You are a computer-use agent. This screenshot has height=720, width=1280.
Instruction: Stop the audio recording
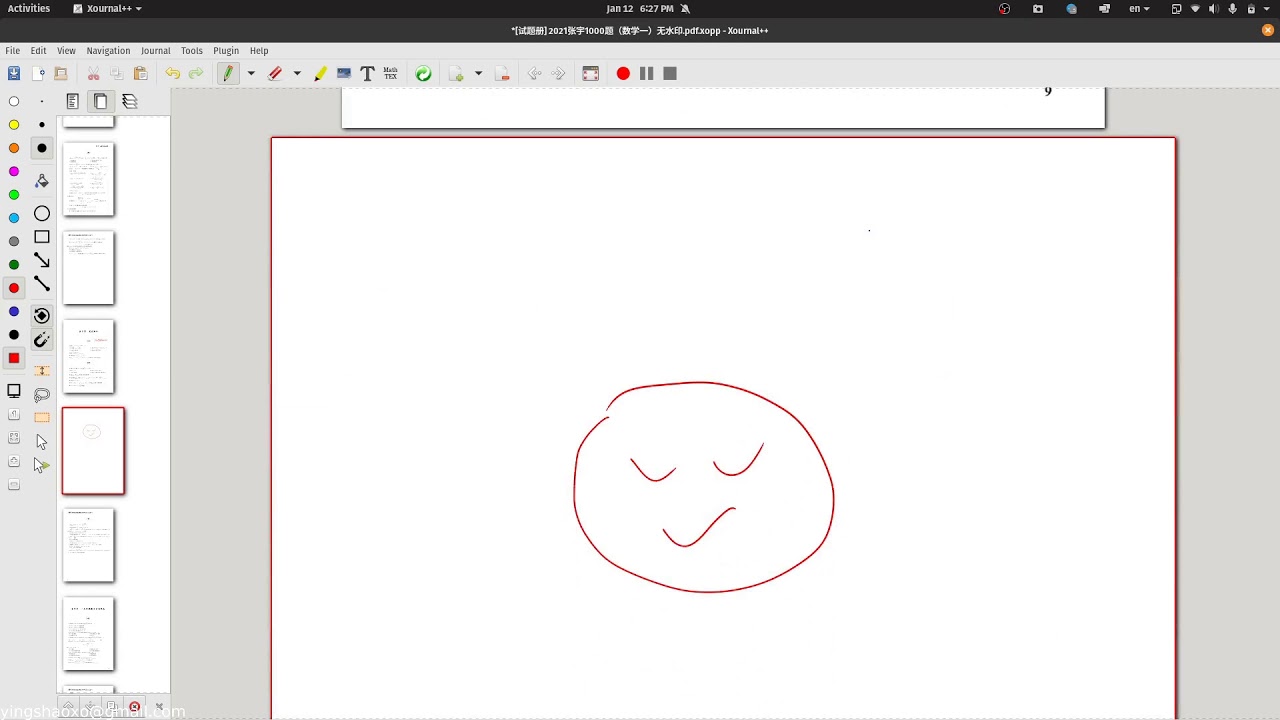[670, 73]
